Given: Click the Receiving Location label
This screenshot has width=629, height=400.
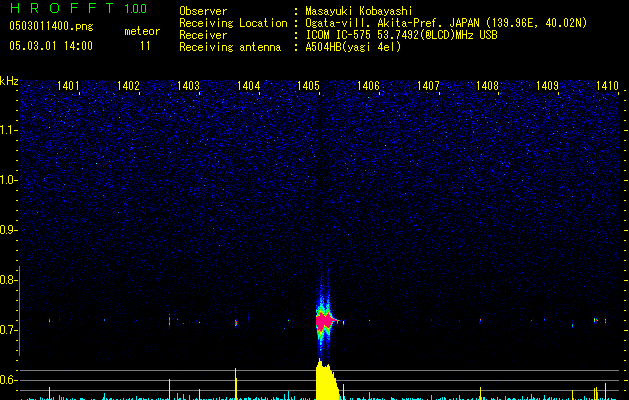Looking at the screenshot, I should pyautogui.click(x=233, y=23).
